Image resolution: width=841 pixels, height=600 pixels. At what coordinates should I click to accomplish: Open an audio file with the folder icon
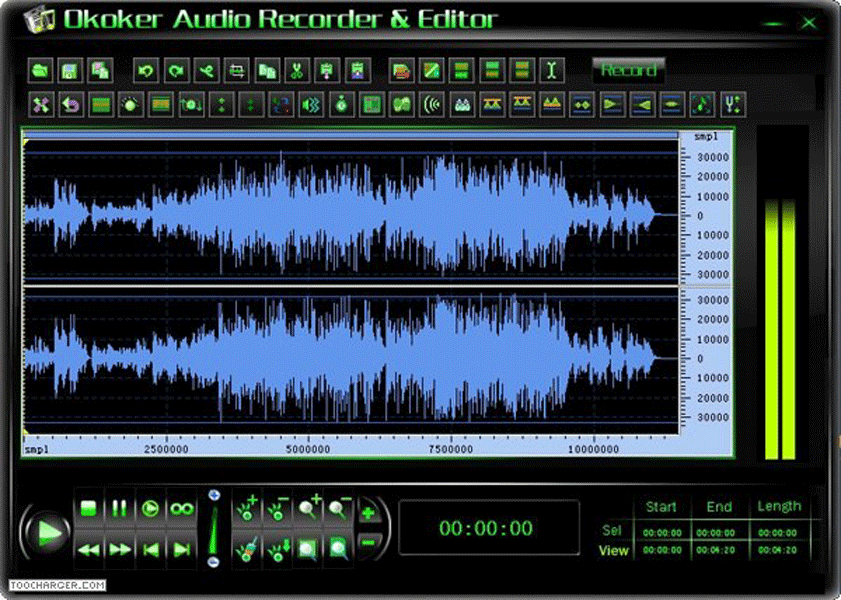tap(40, 71)
